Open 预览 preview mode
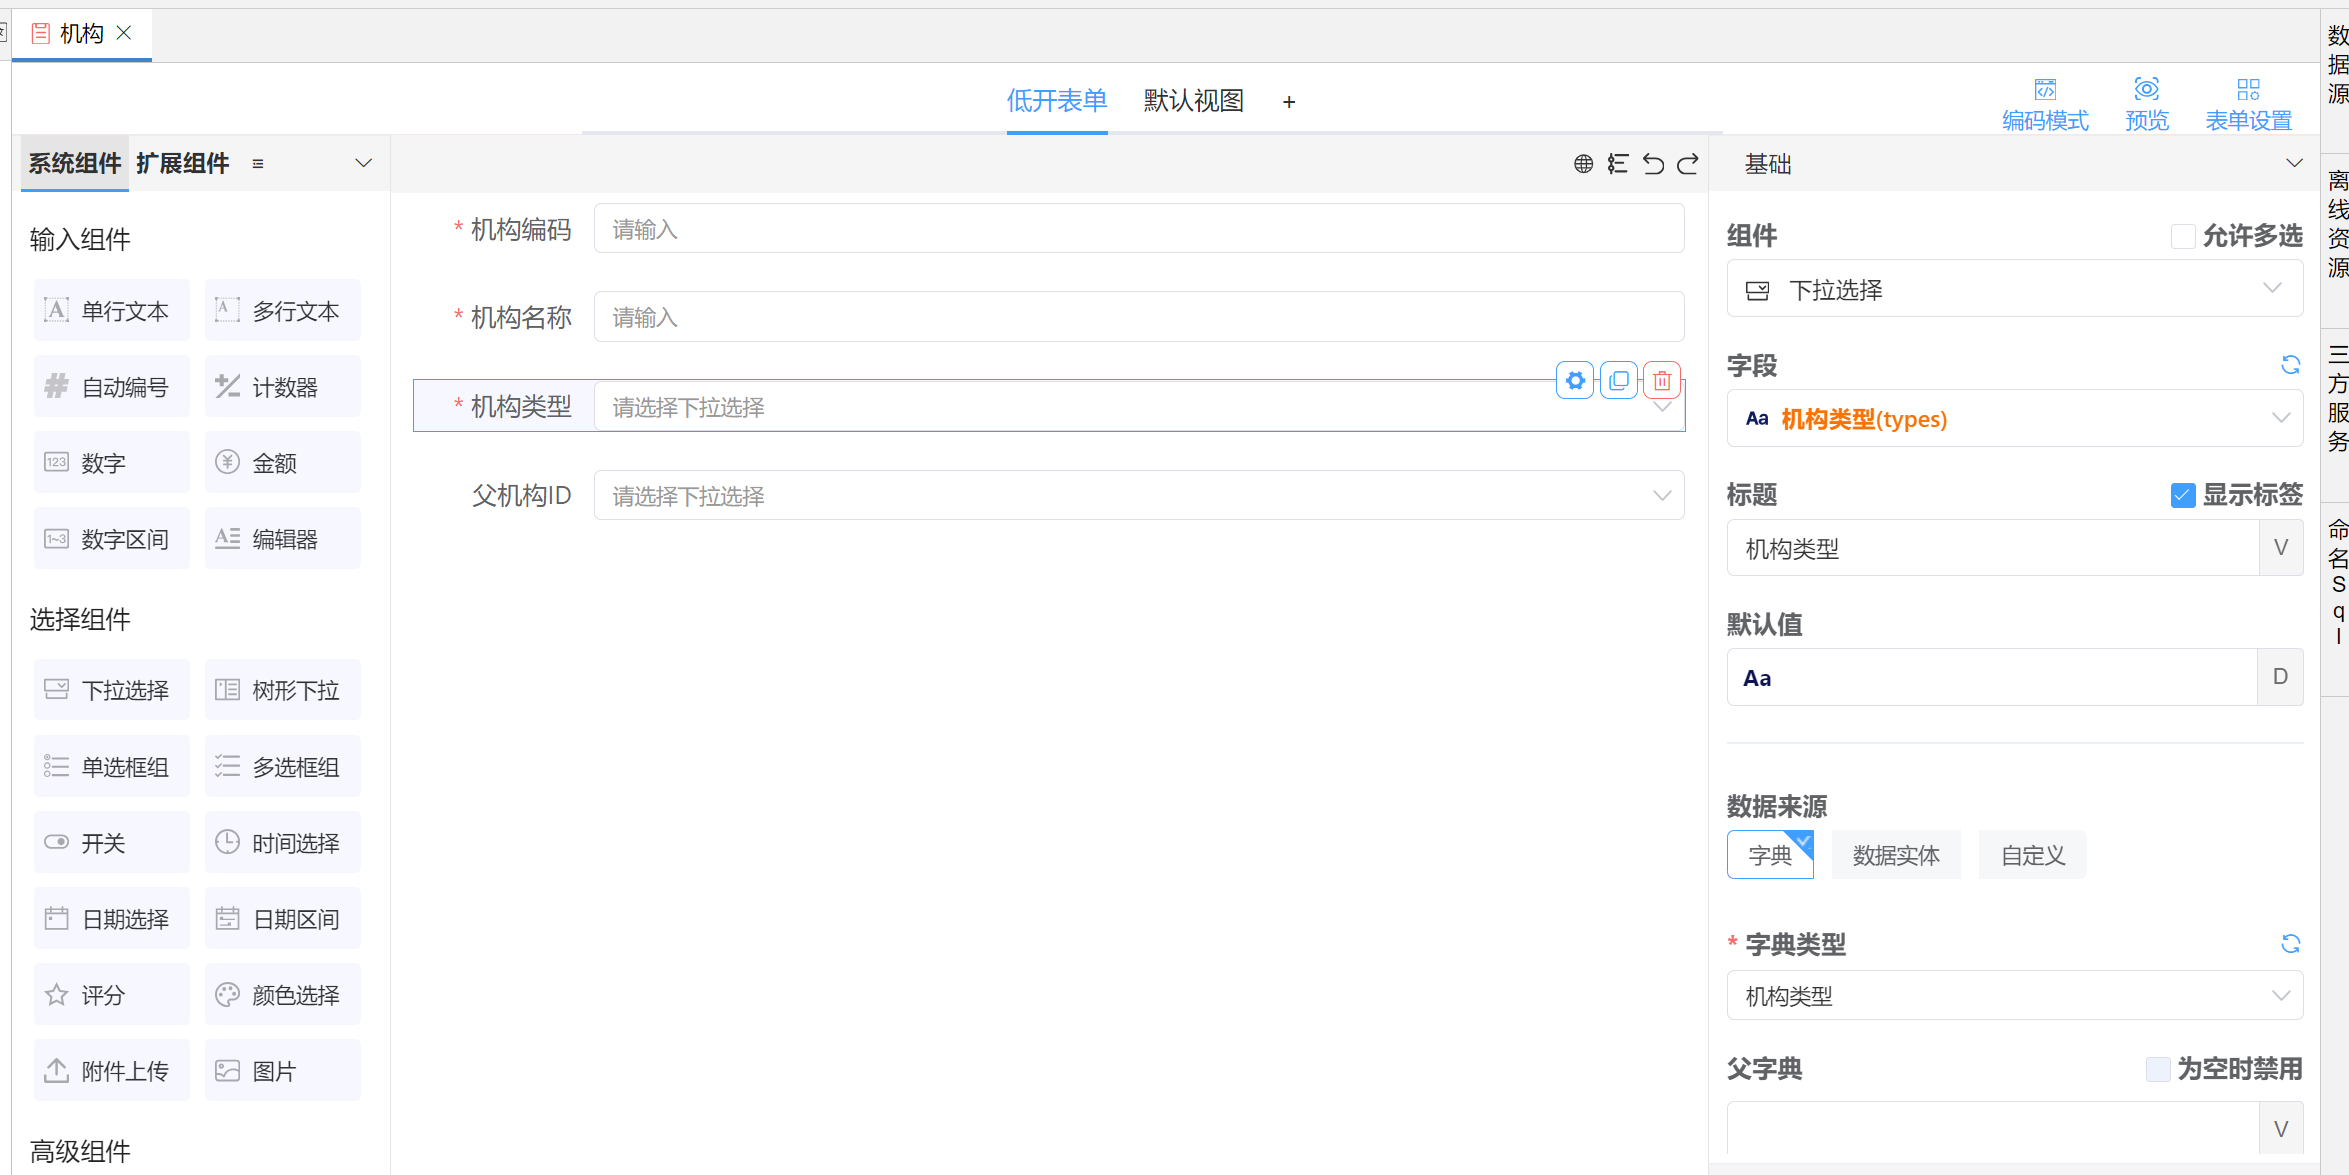Screen dimensions: 2349x1175 2146,104
